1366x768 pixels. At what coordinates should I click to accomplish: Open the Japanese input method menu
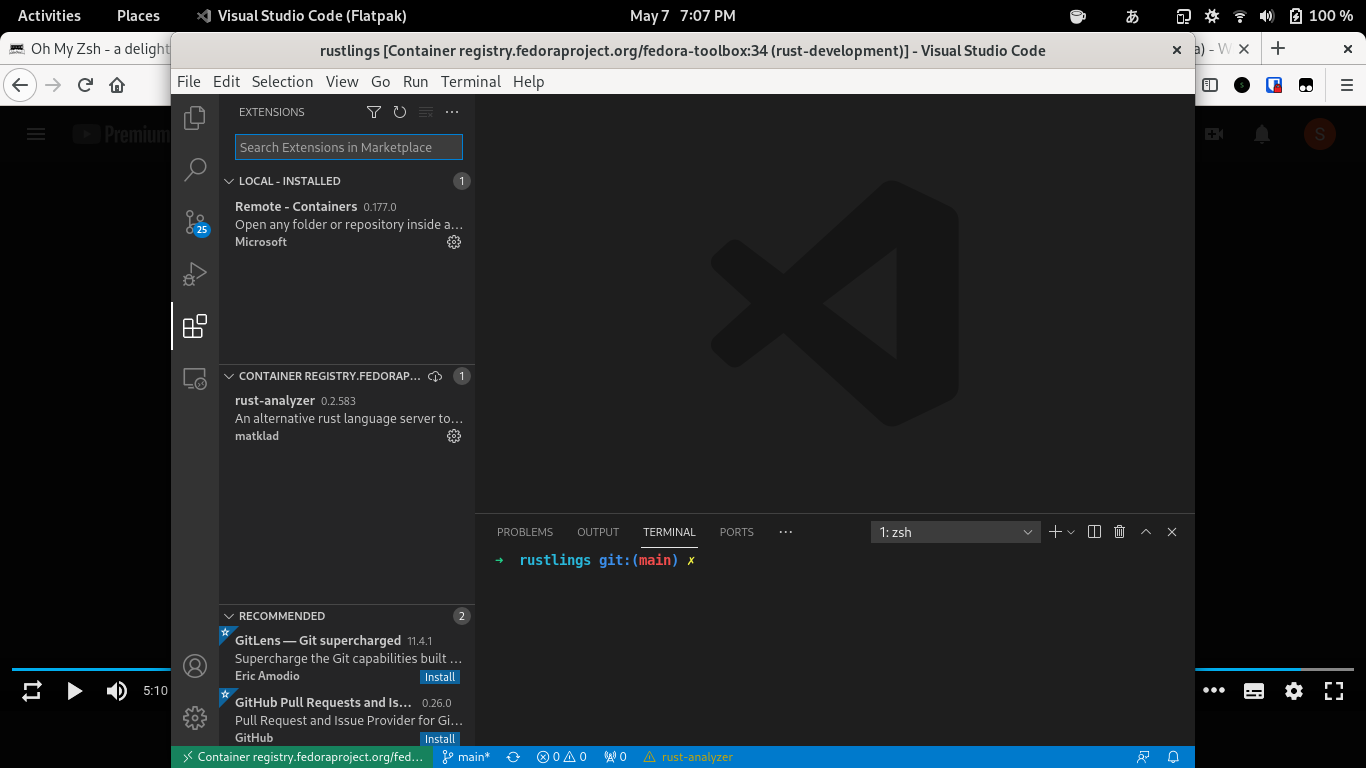pos(1133,16)
